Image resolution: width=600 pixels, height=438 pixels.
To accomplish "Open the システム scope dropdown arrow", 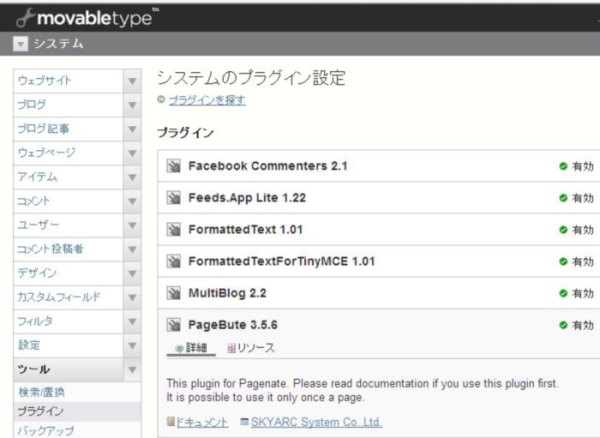I will pos(21,44).
